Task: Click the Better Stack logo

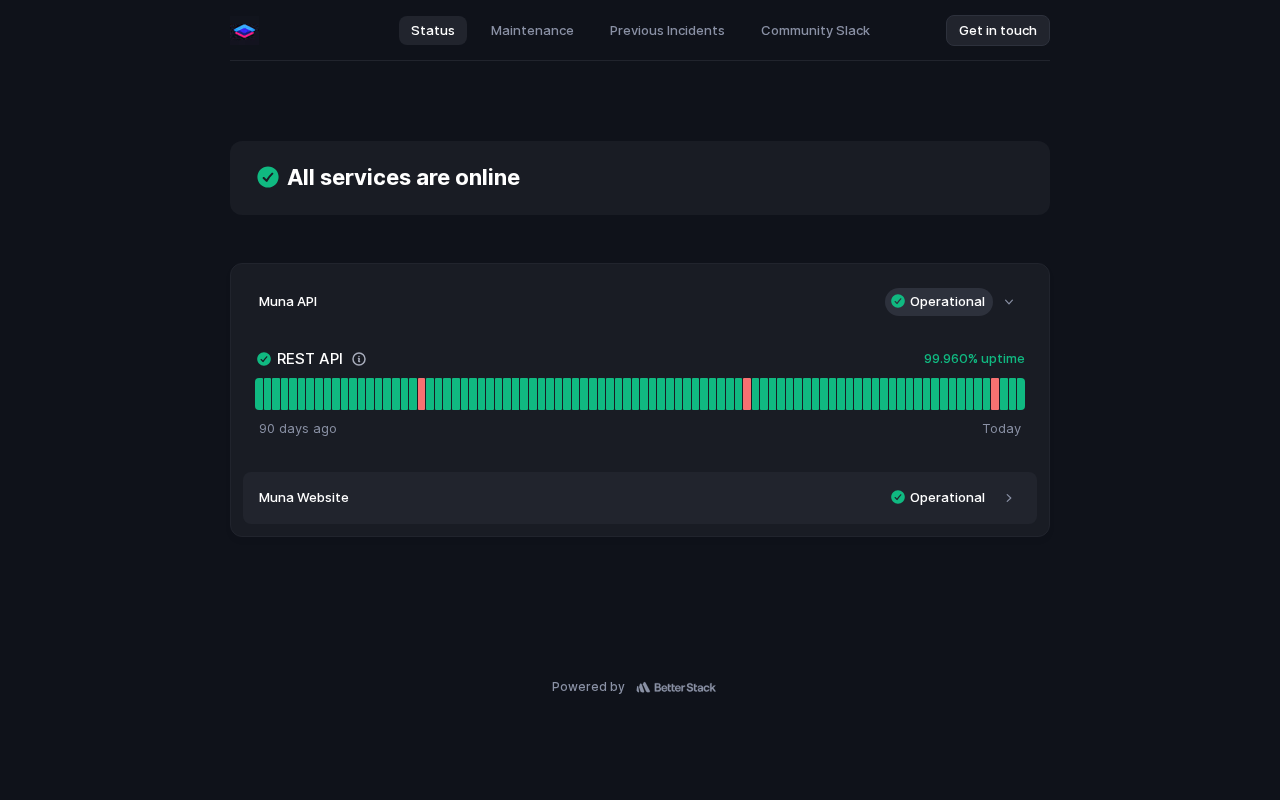Action: tap(676, 687)
